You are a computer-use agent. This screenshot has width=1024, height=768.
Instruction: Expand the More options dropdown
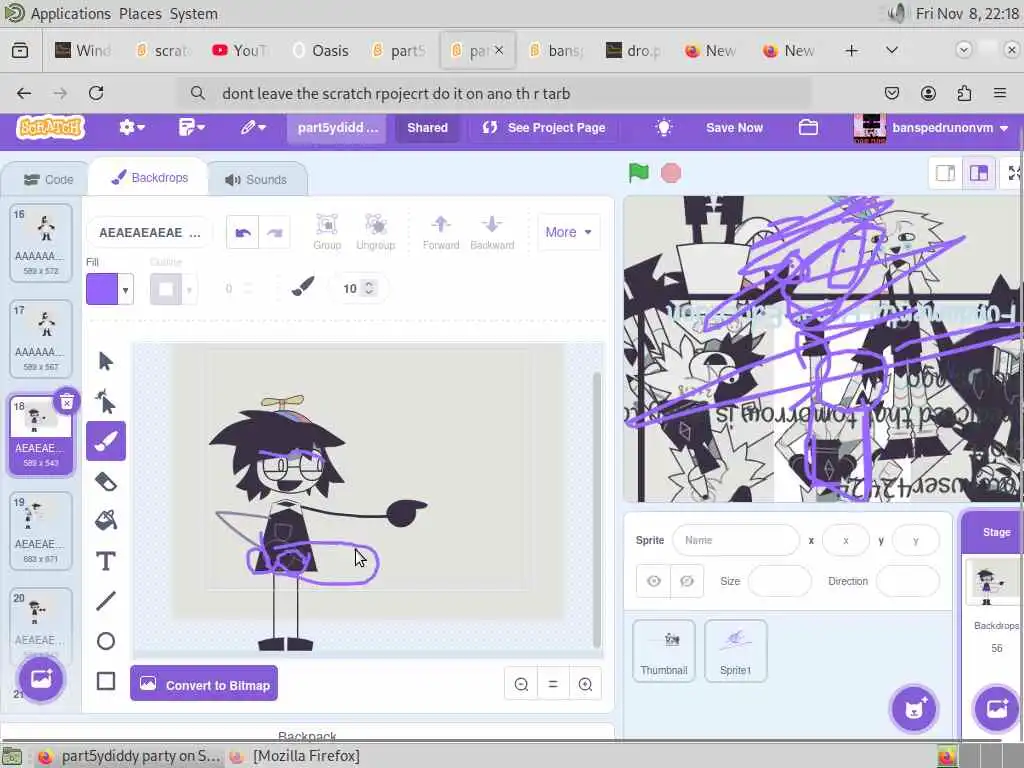568,232
